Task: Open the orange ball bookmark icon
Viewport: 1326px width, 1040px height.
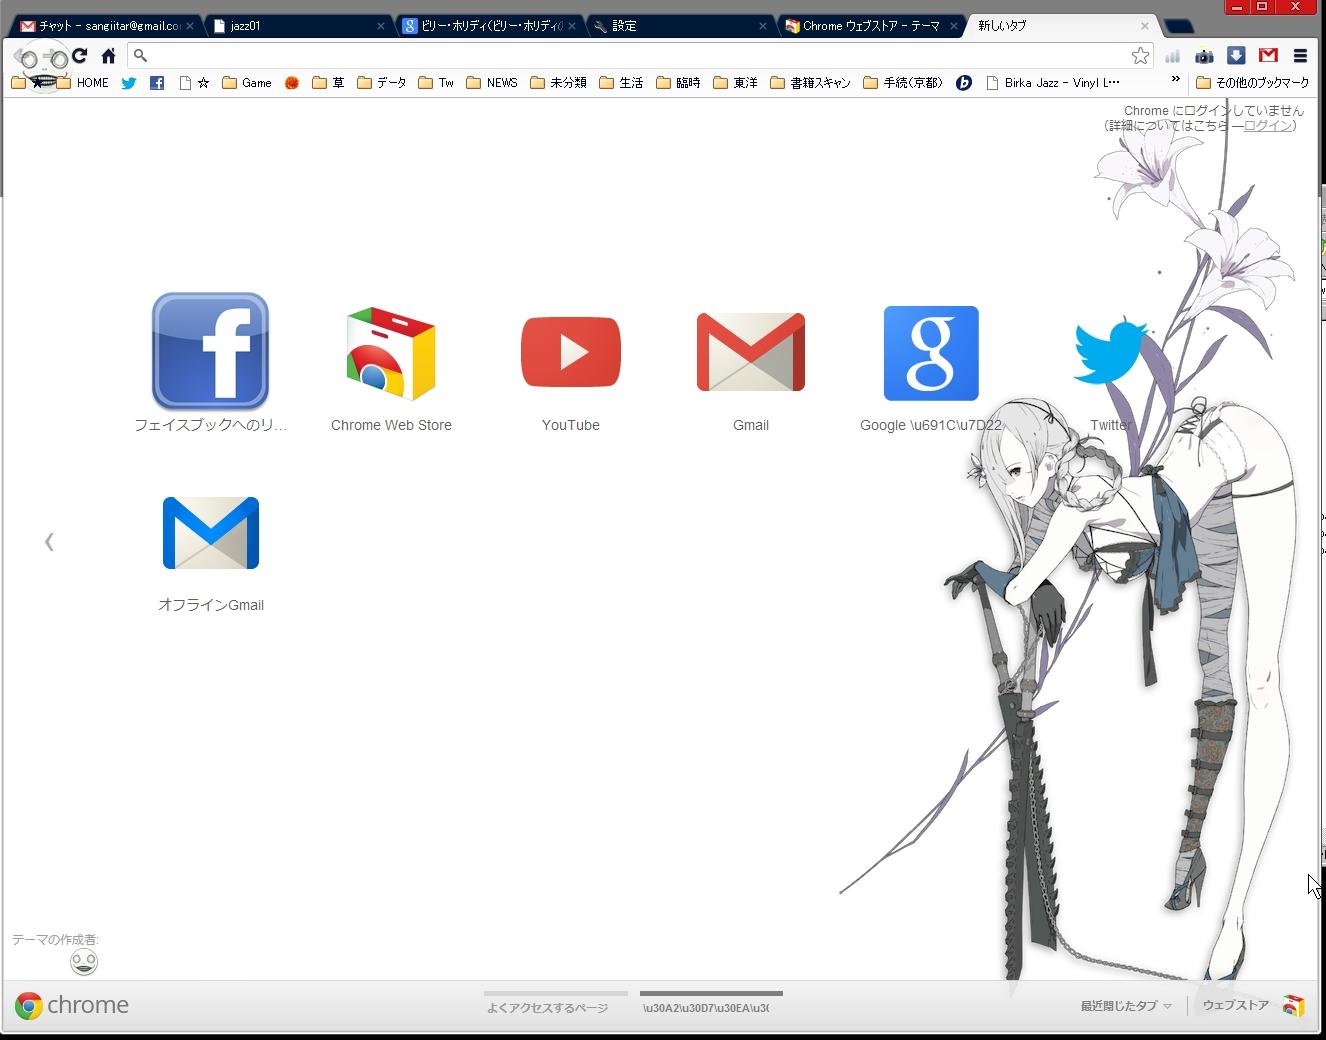Action: (x=292, y=83)
